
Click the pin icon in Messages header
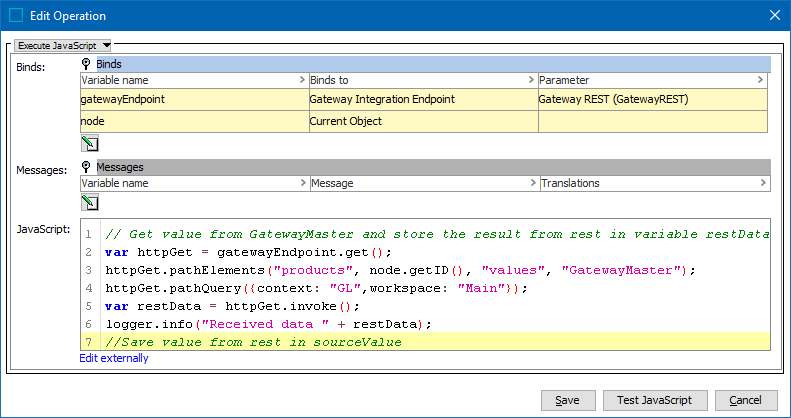(x=87, y=167)
